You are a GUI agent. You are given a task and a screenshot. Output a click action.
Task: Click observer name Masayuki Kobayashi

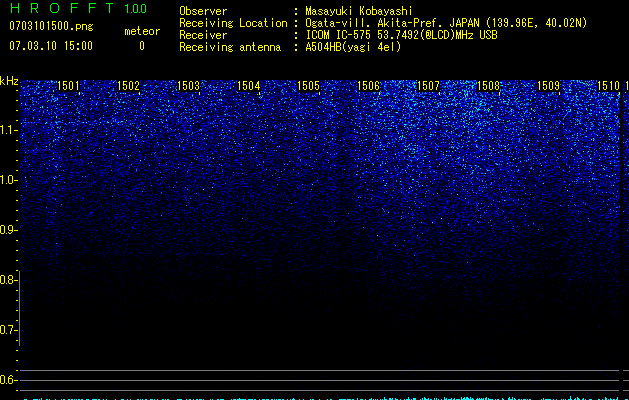[x=359, y=11]
